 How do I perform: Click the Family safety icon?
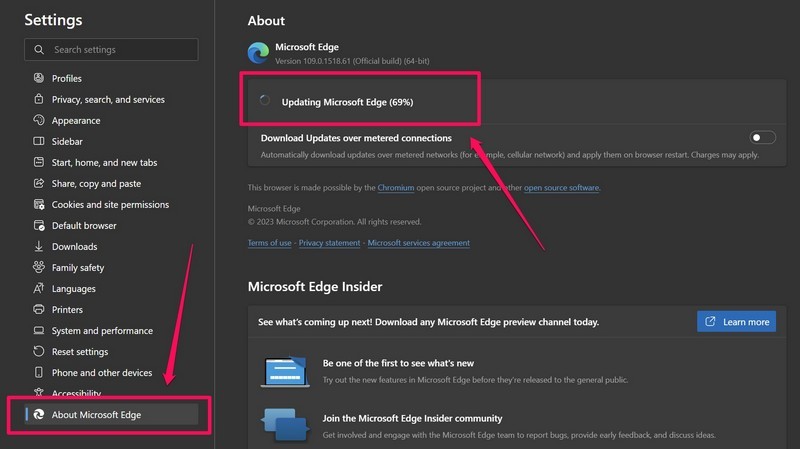tap(39, 267)
